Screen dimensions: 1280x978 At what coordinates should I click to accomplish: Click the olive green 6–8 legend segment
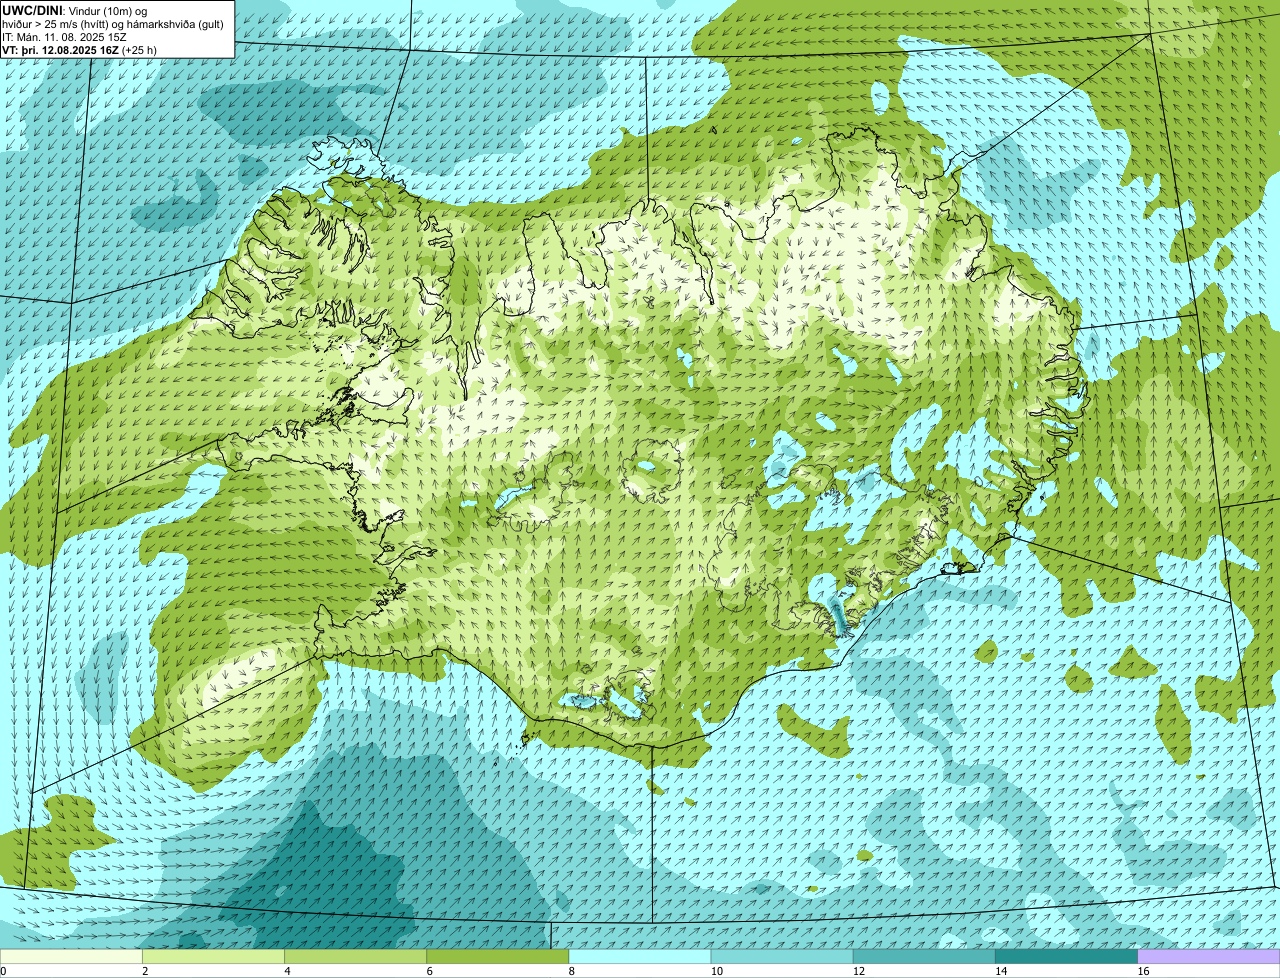coord(497,957)
